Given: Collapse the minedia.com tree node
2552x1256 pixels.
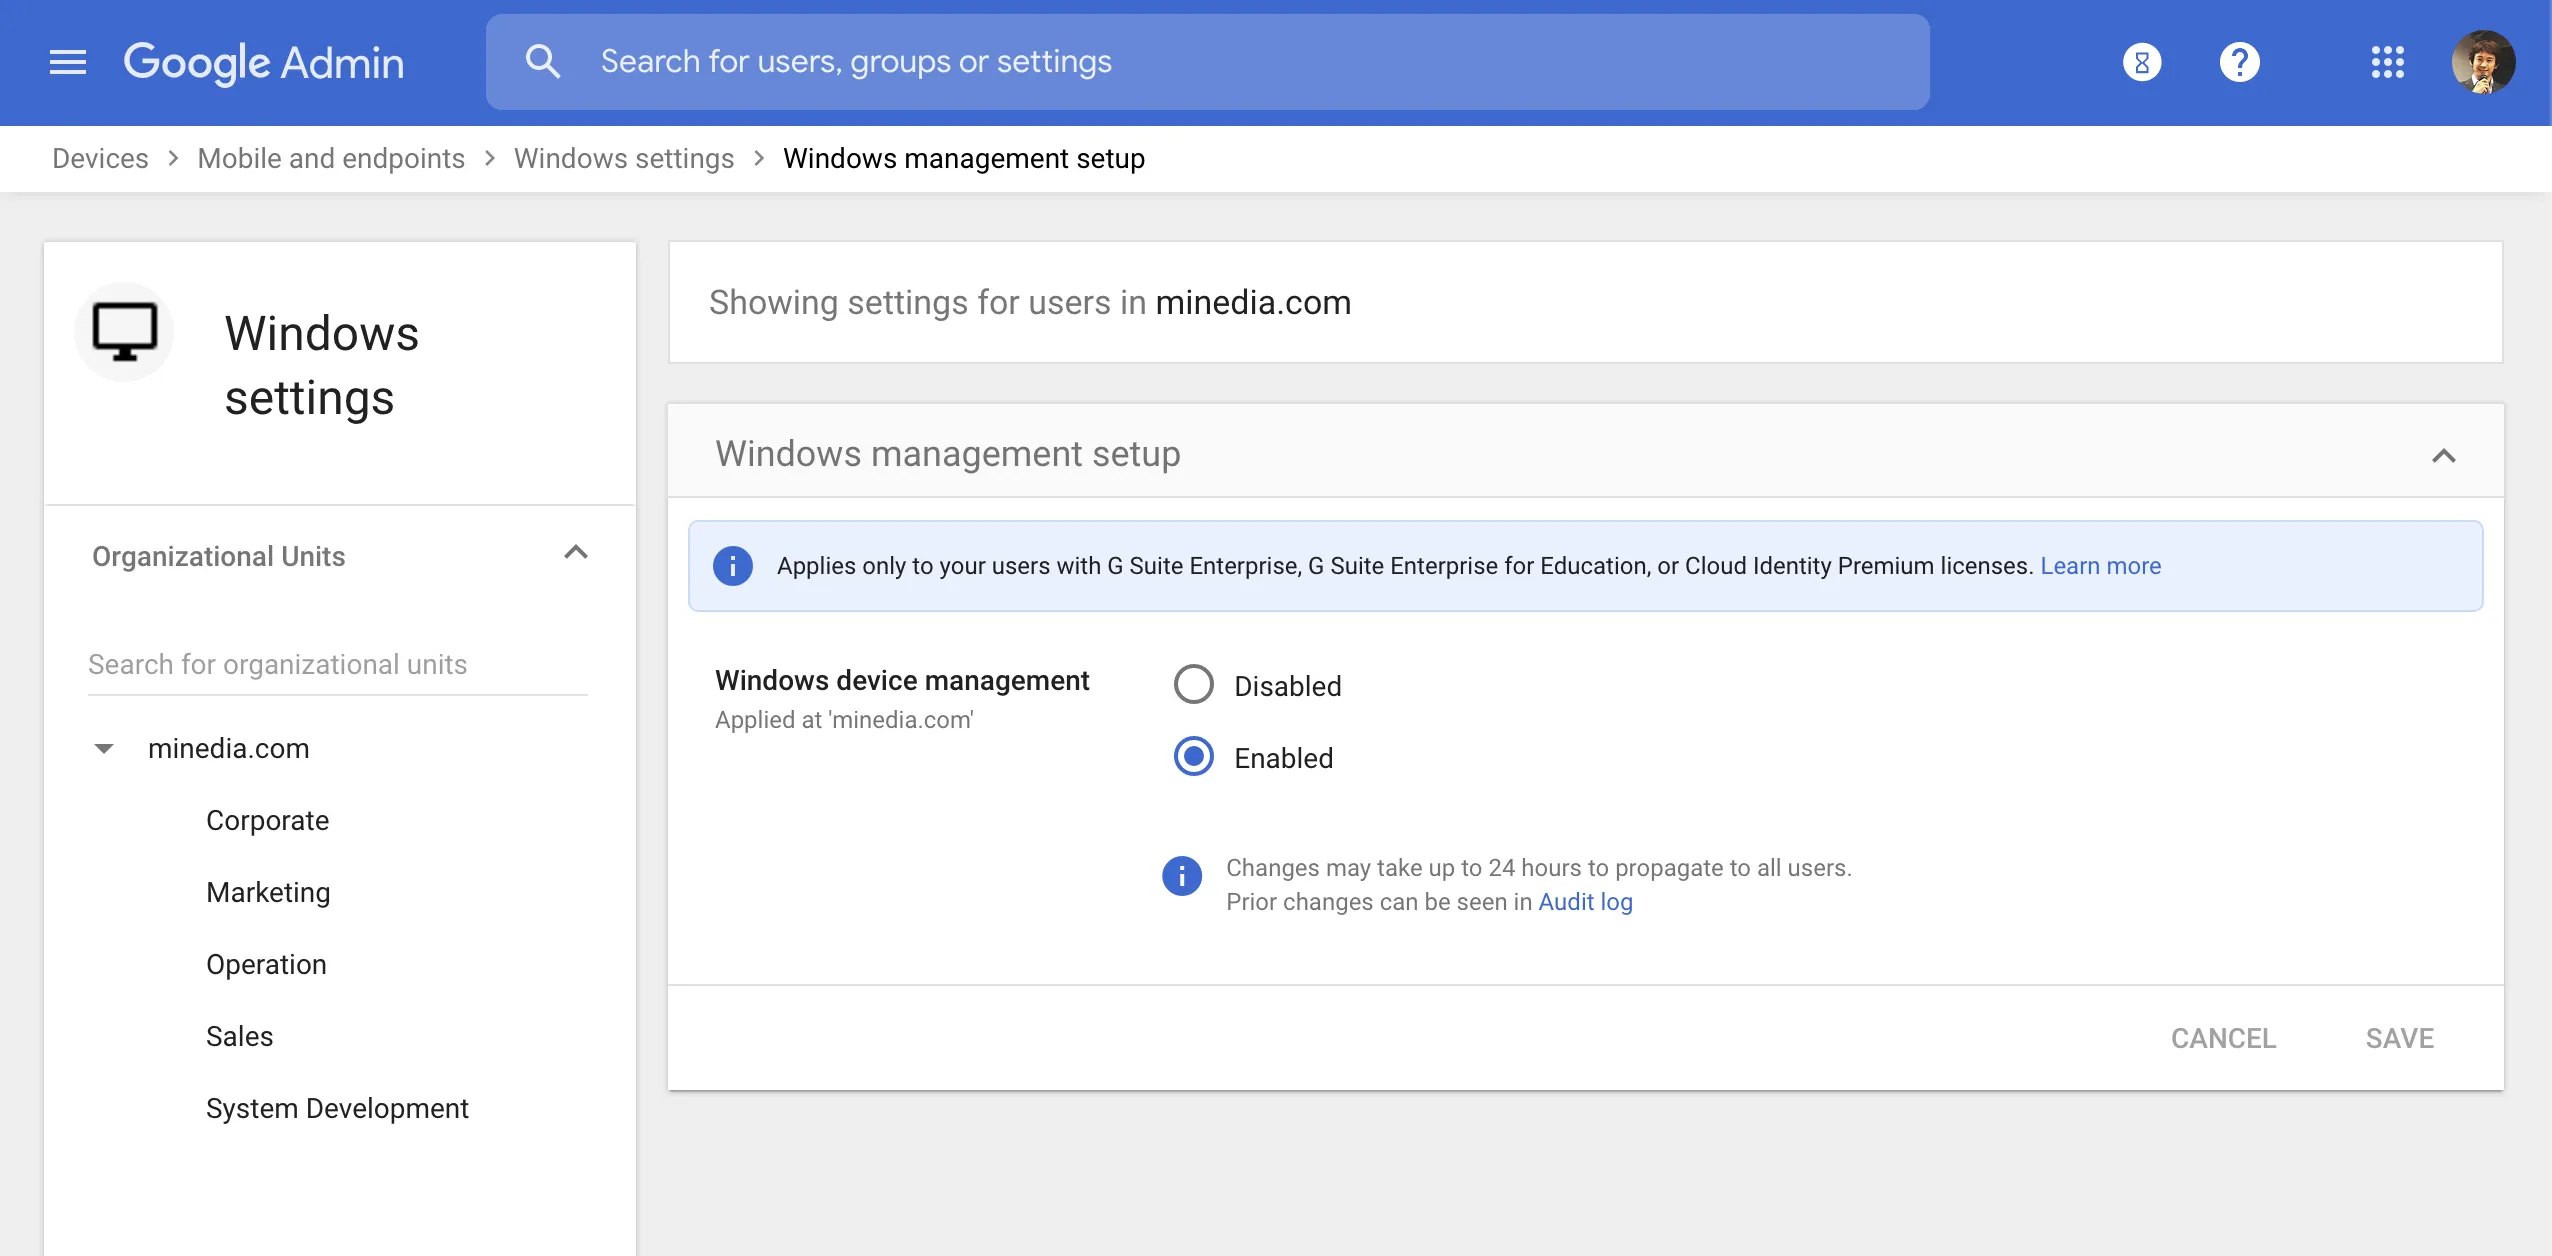Looking at the screenshot, I should click(x=104, y=749).
